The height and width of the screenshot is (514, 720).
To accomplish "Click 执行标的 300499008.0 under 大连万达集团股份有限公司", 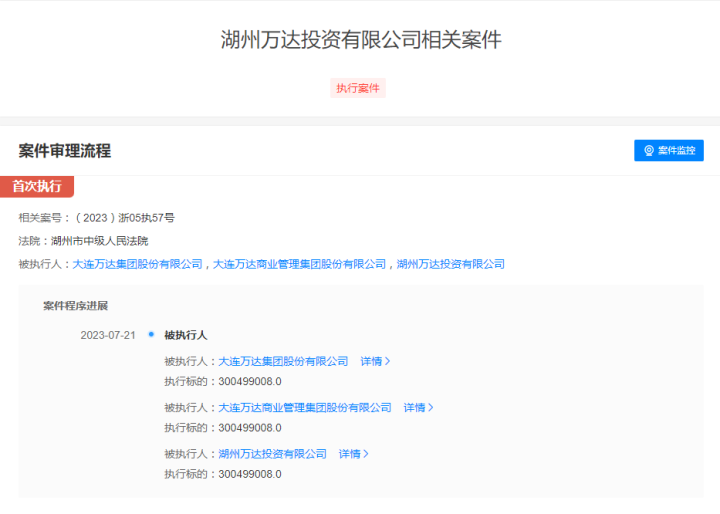I will coord(223,382).
